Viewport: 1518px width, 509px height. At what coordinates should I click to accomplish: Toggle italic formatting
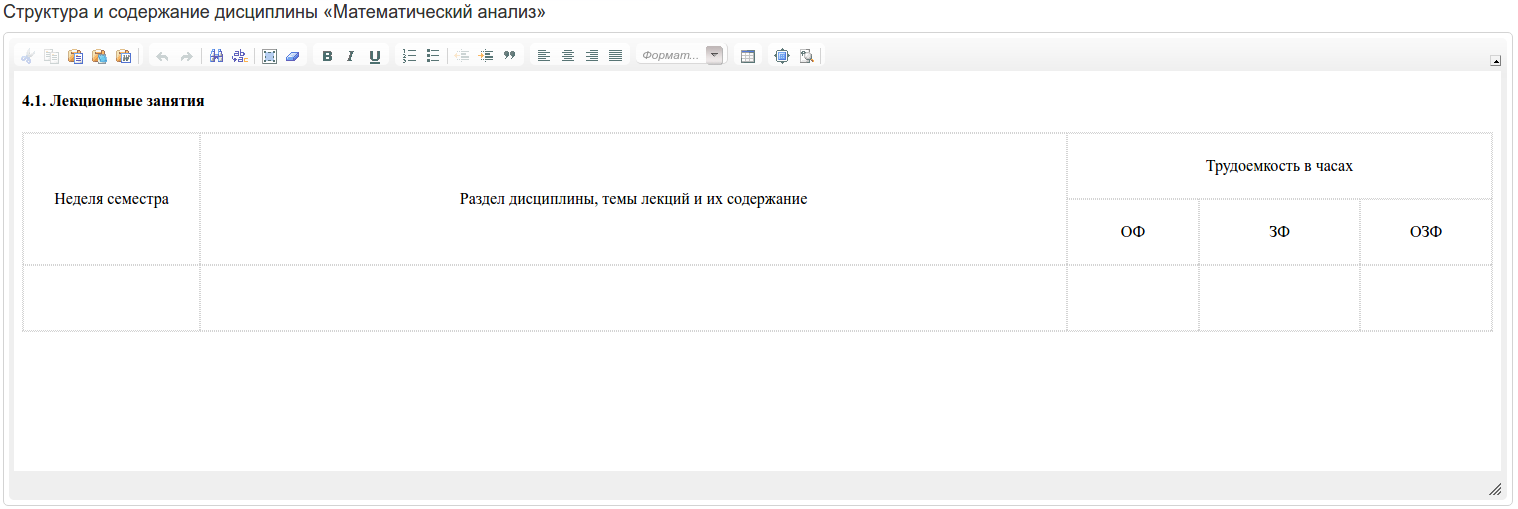(x=350, y=56)
